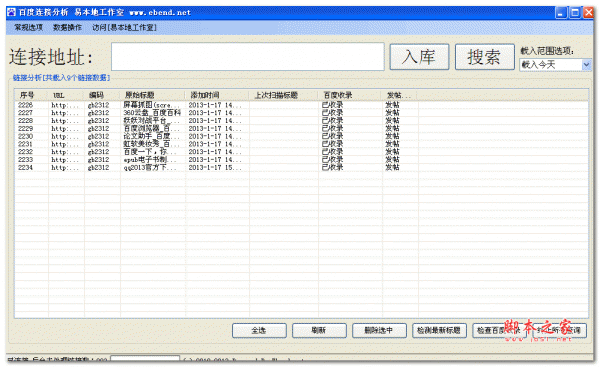Select row with serial 2228
The height and width of the screenshot is (367, 600).
pyautogui.click(x=301, y=121)
